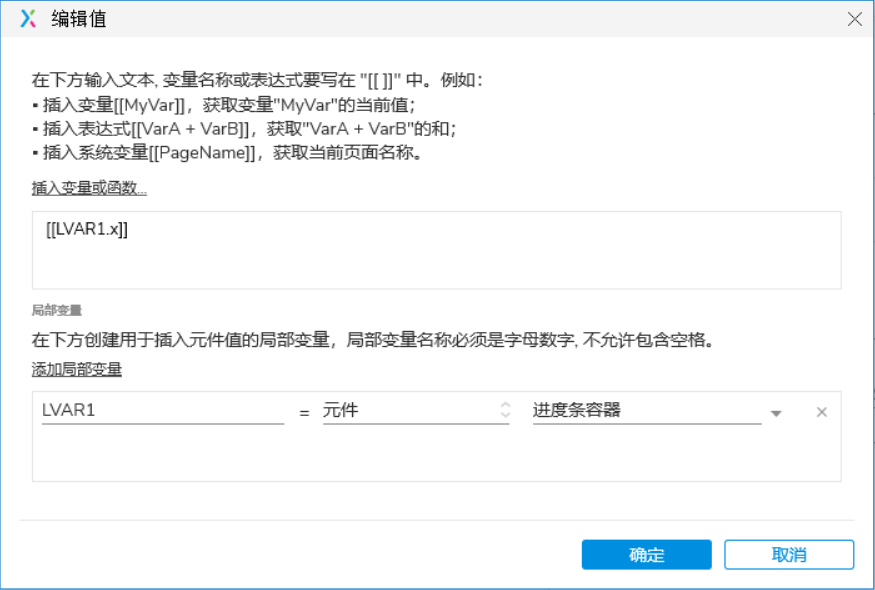Click the [[MyVar]] example line

click(x=224, y=105)
